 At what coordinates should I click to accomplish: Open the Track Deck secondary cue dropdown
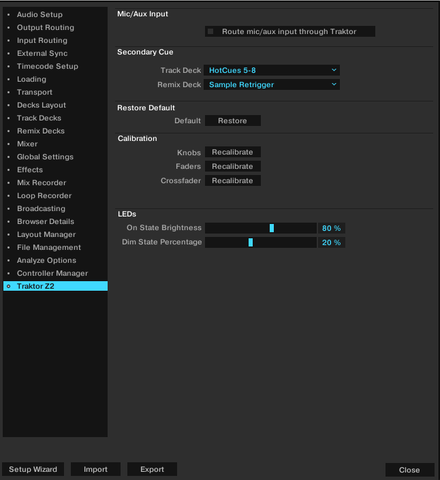[272, 70]
